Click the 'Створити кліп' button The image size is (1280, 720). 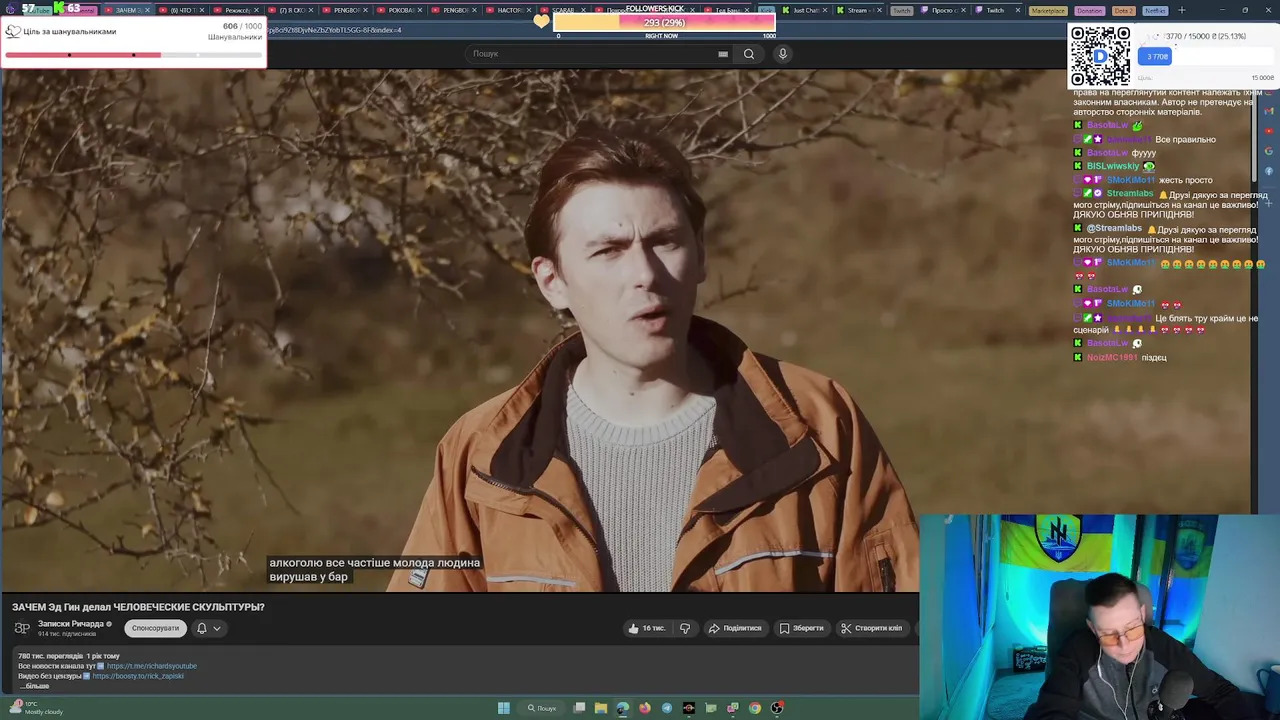coord(871,628)
